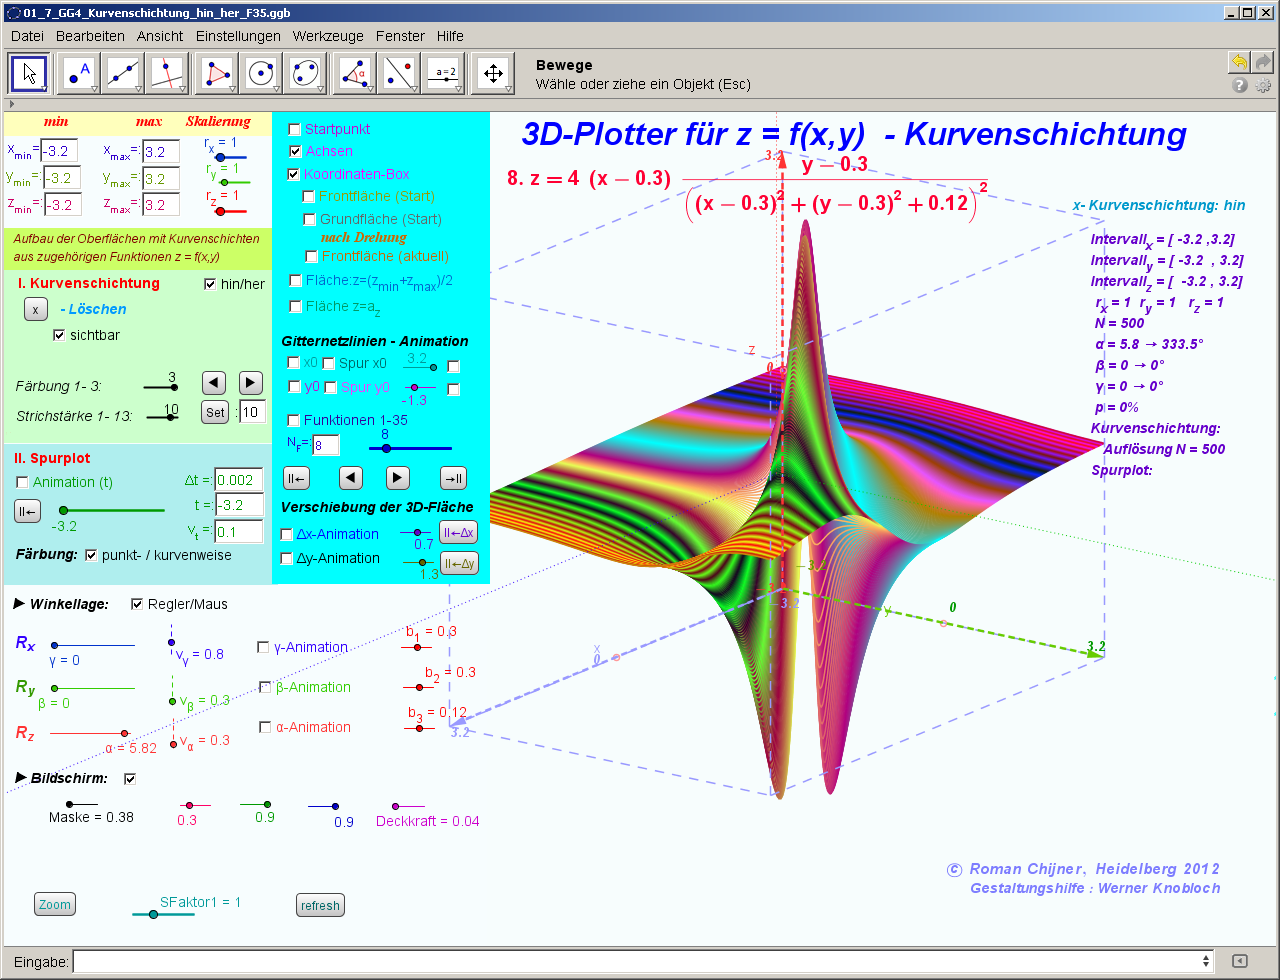
Task: Click the Eingabe input field
Action: coord(640,962)
